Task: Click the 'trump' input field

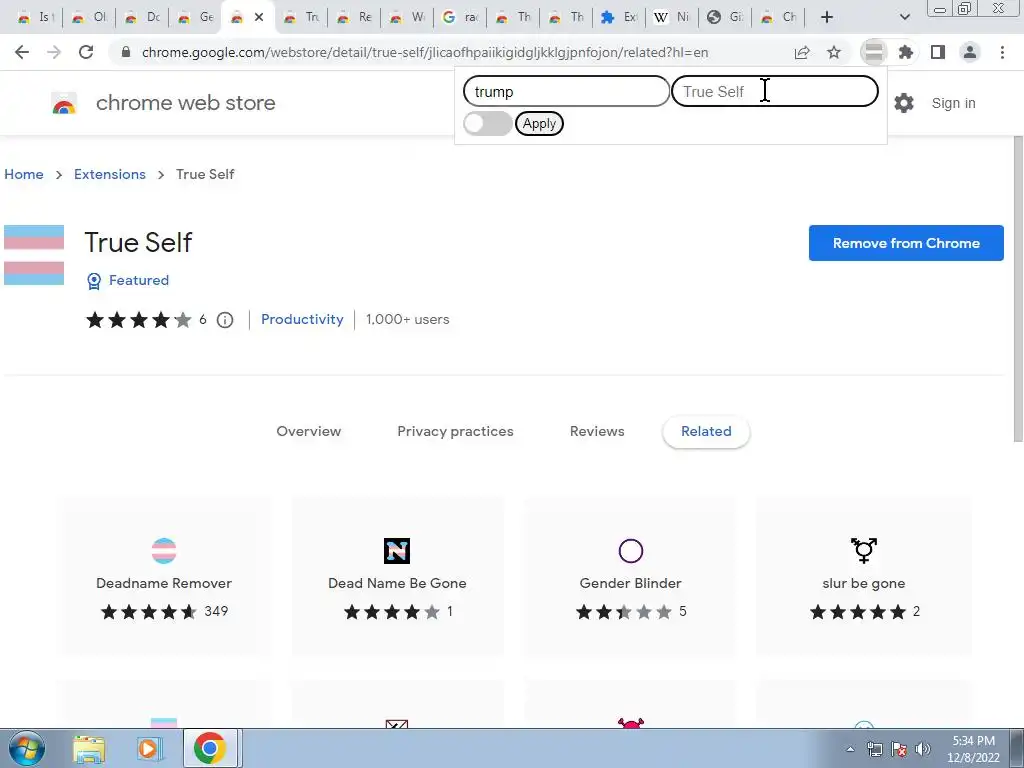Action: [x=566, y=91]
